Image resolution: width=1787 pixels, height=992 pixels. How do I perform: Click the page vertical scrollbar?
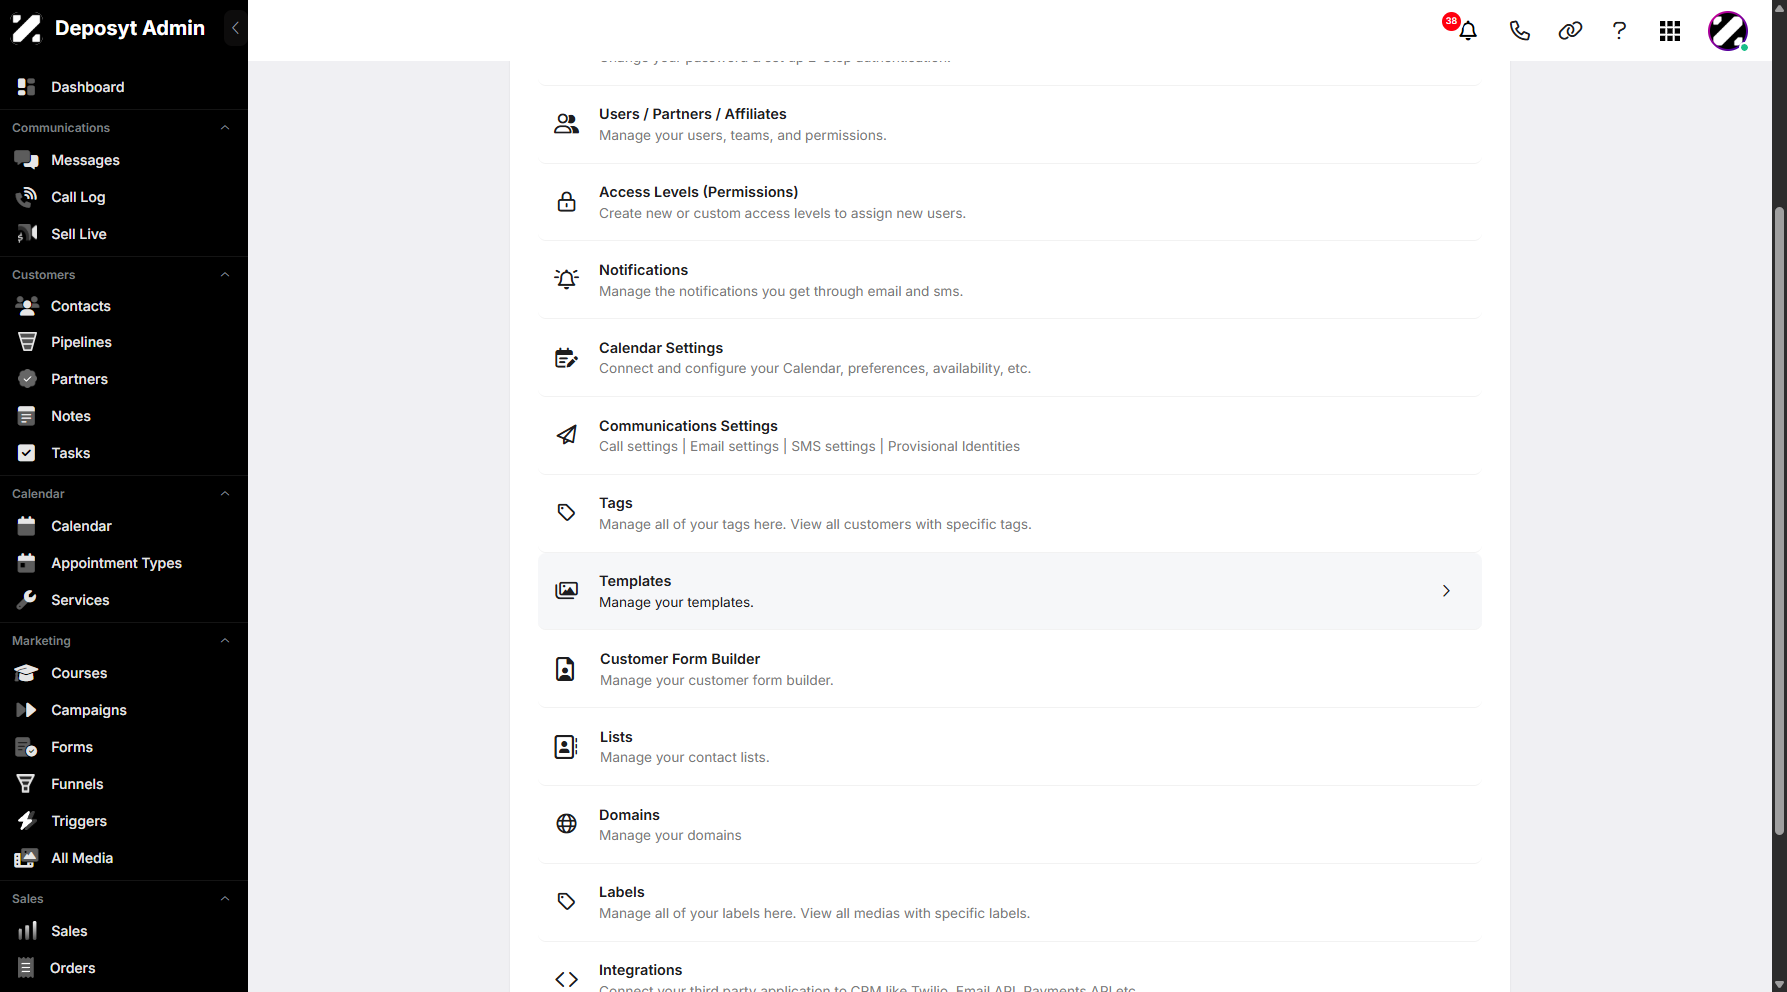coord(1779,520)
